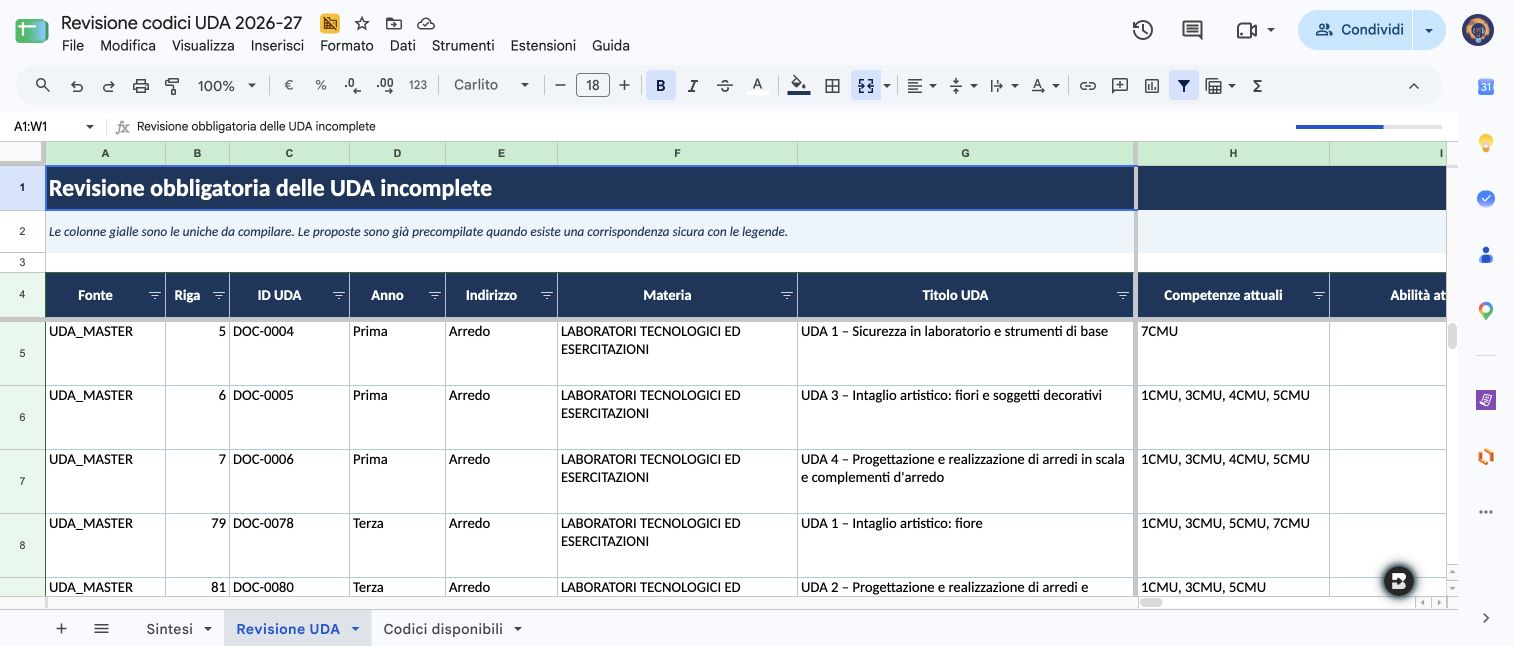1514x646 pixels.
Task: Star this spreadsheet document
Action: point(362,23)
